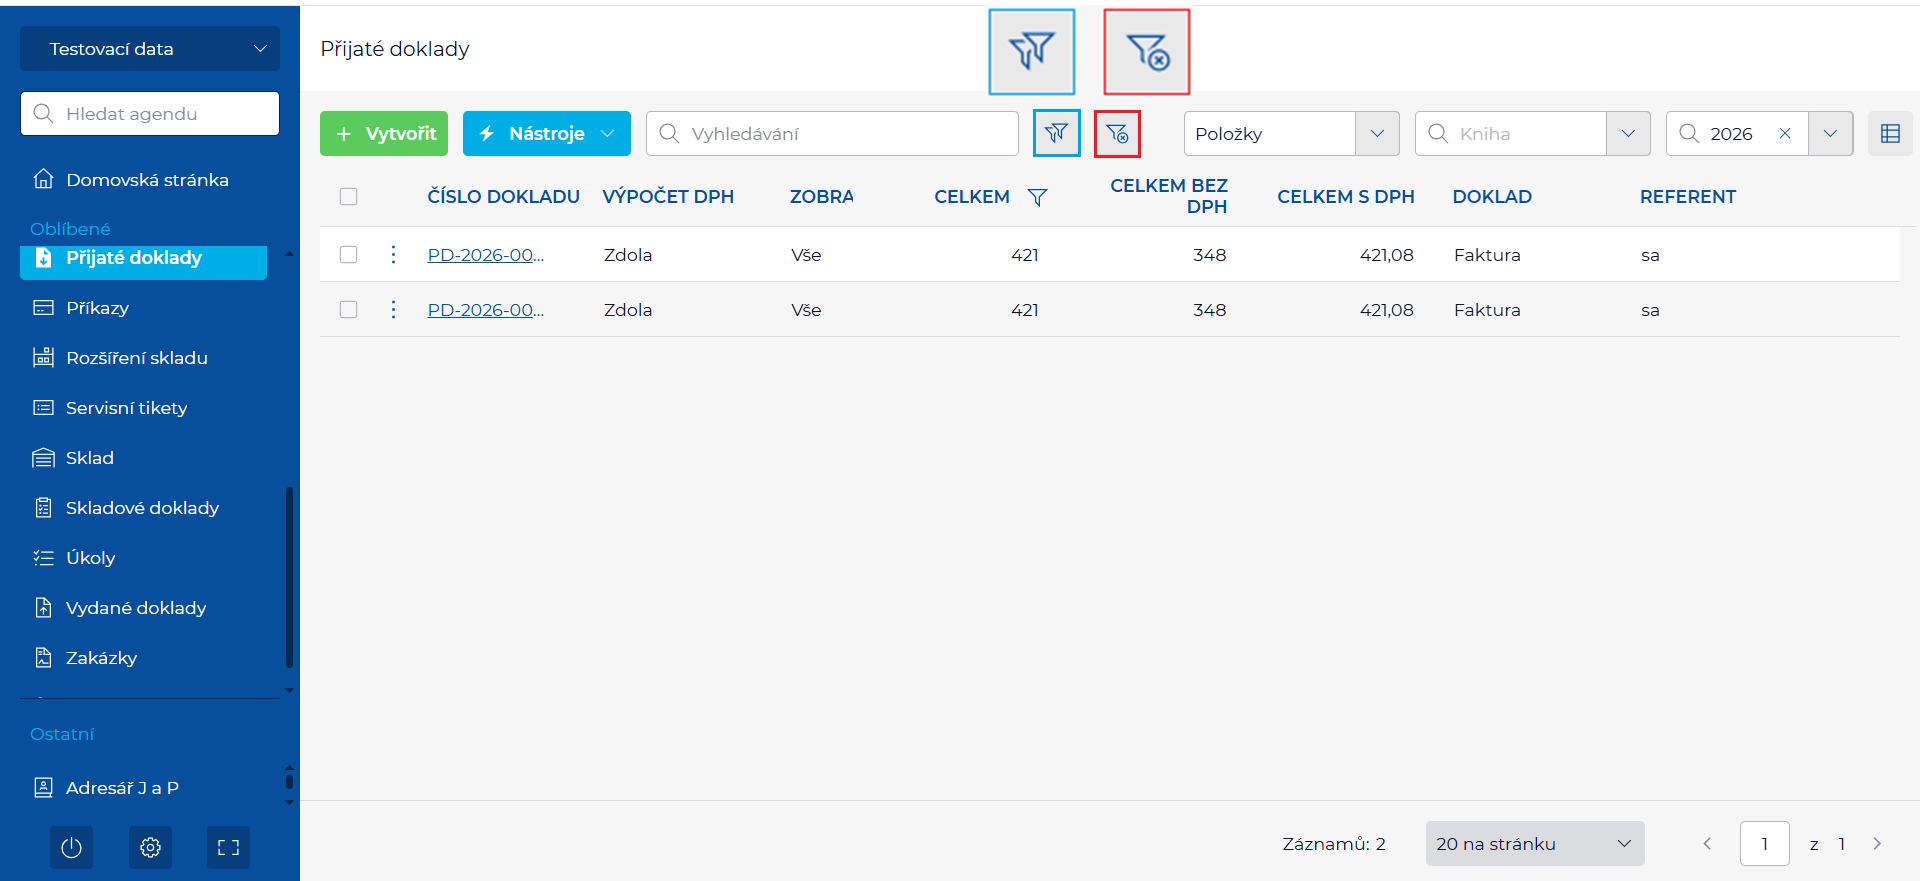
Task: Focus the Vyhledávání search field
Action: 832,133
